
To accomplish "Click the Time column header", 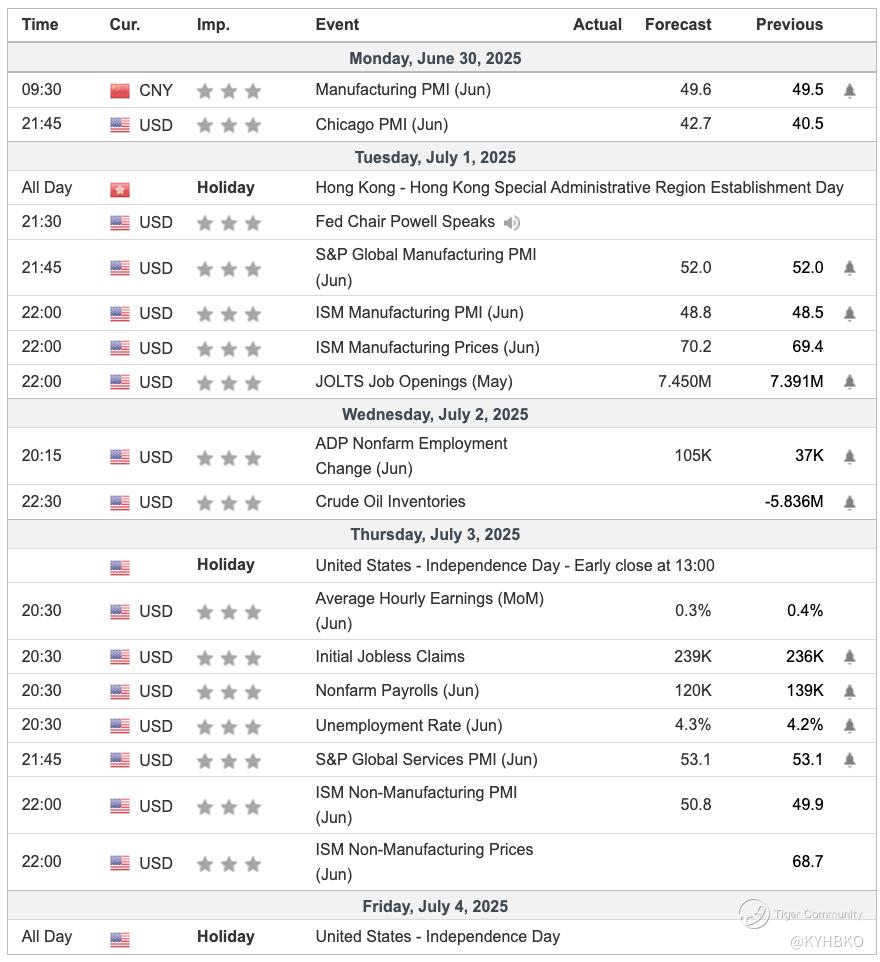I will click(40, 24).
